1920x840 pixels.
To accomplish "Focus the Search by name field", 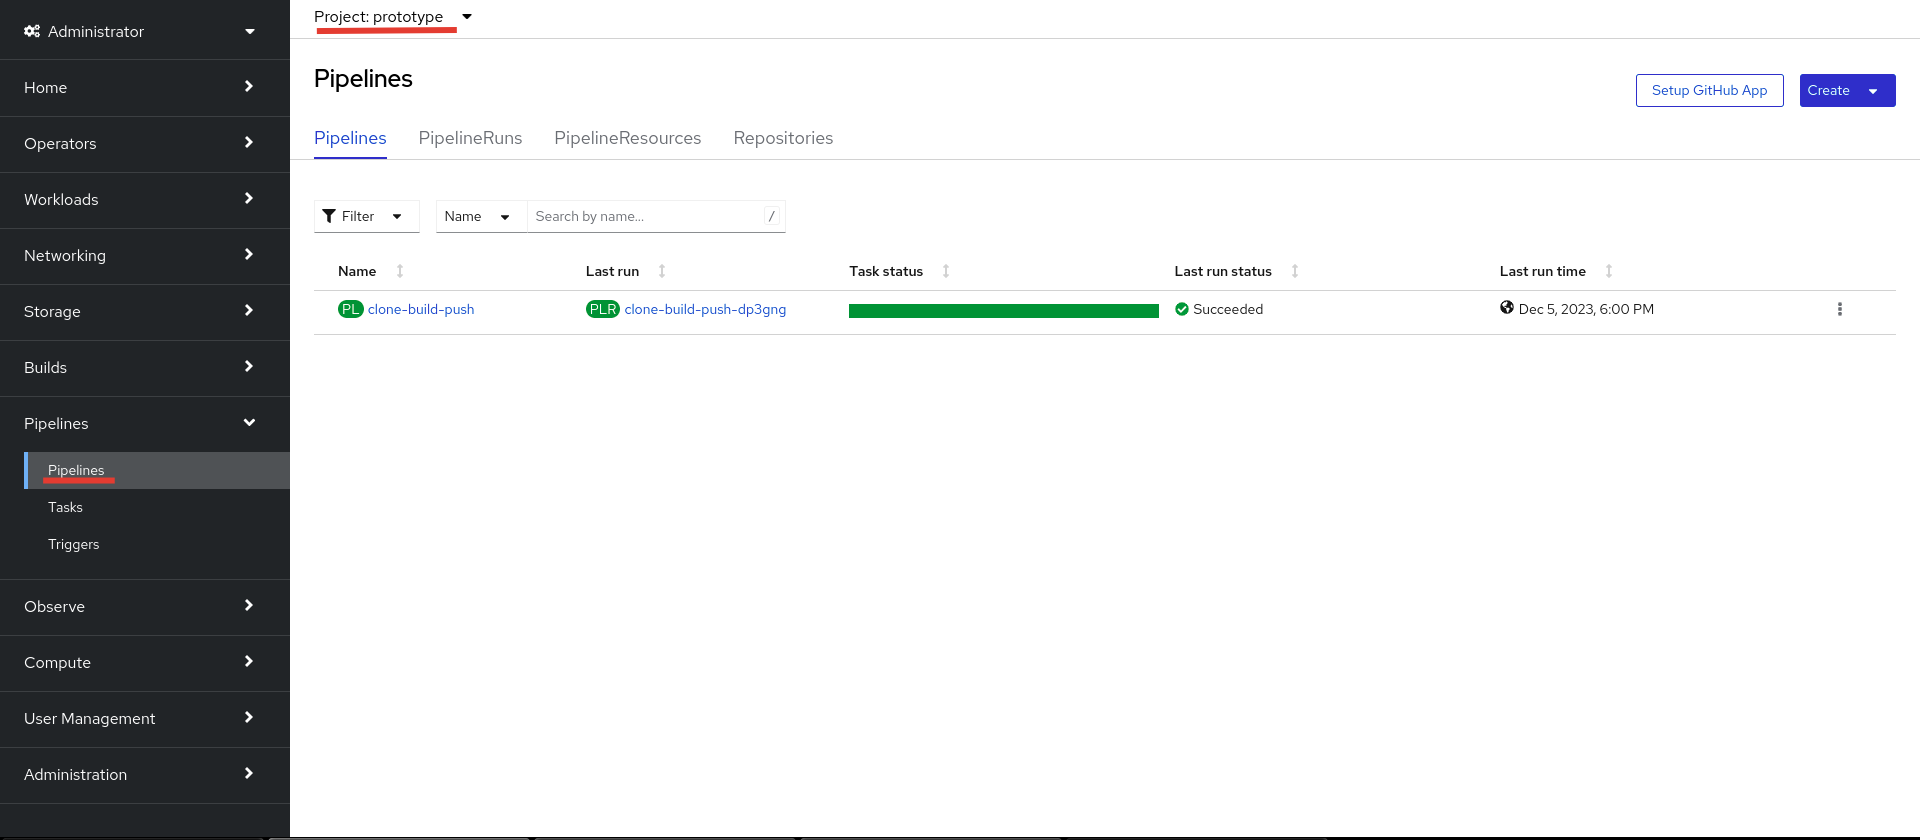I will 646,216.
